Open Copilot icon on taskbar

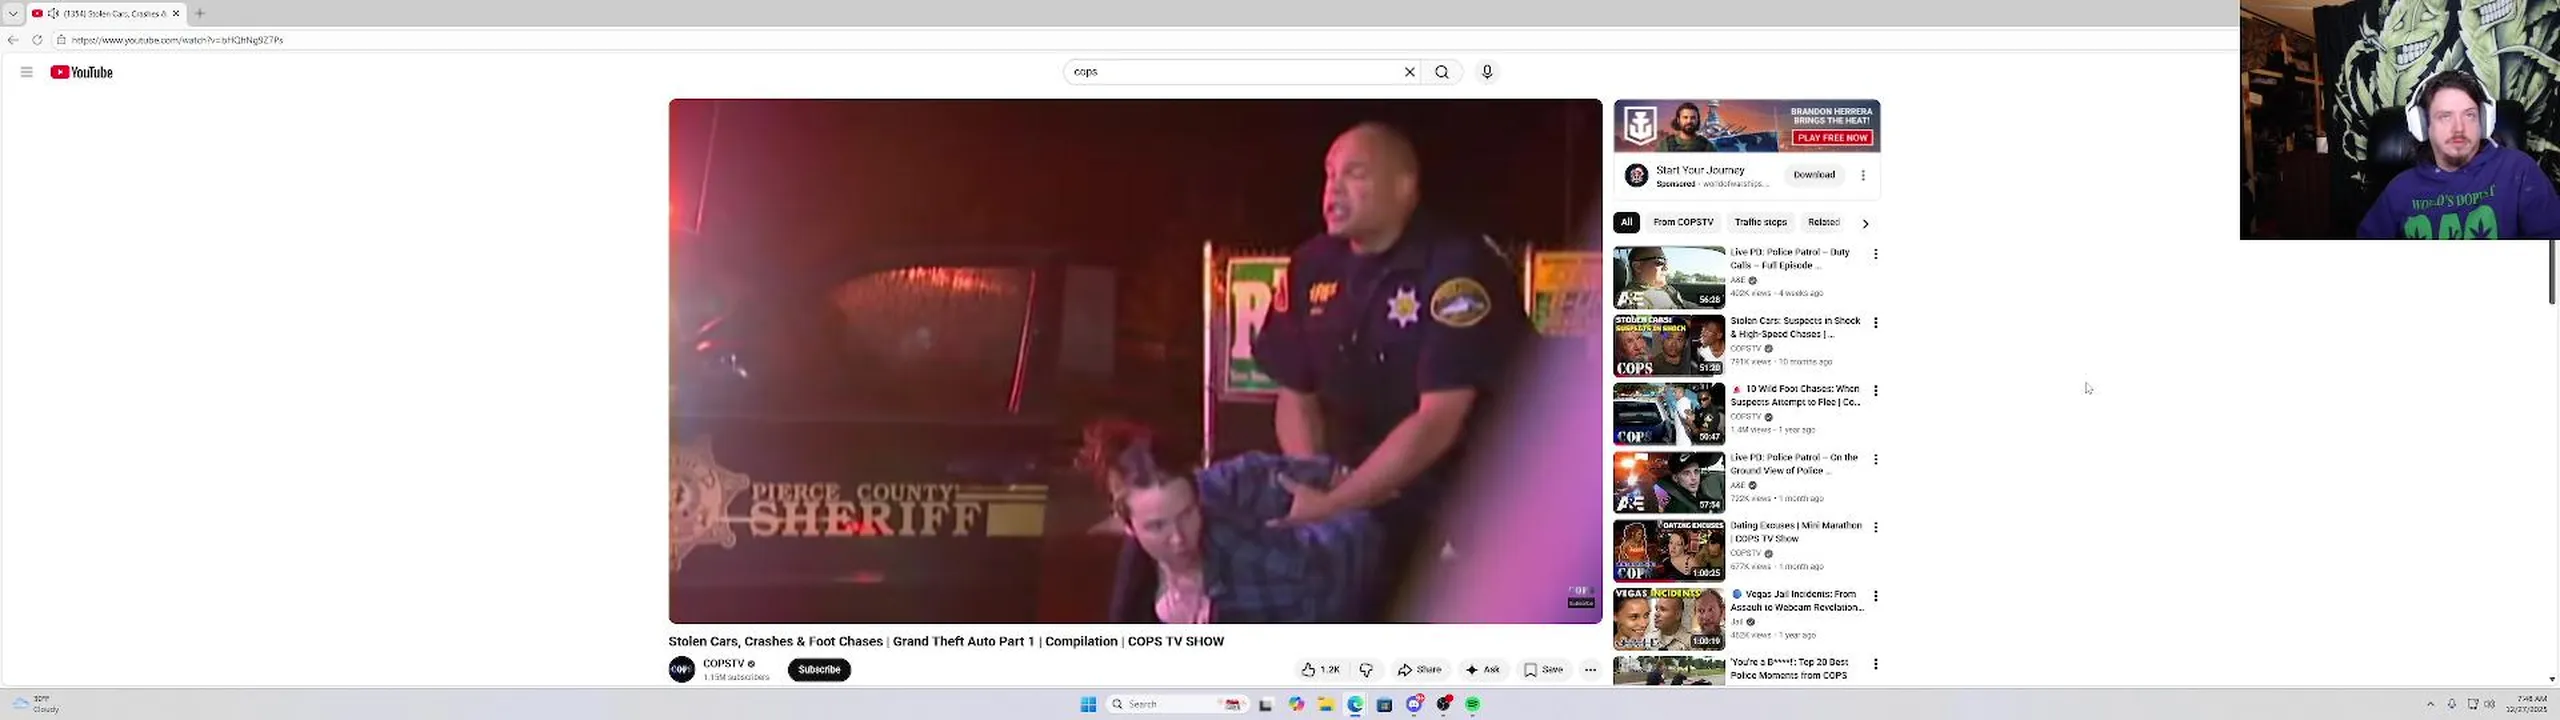(1296, 704)
